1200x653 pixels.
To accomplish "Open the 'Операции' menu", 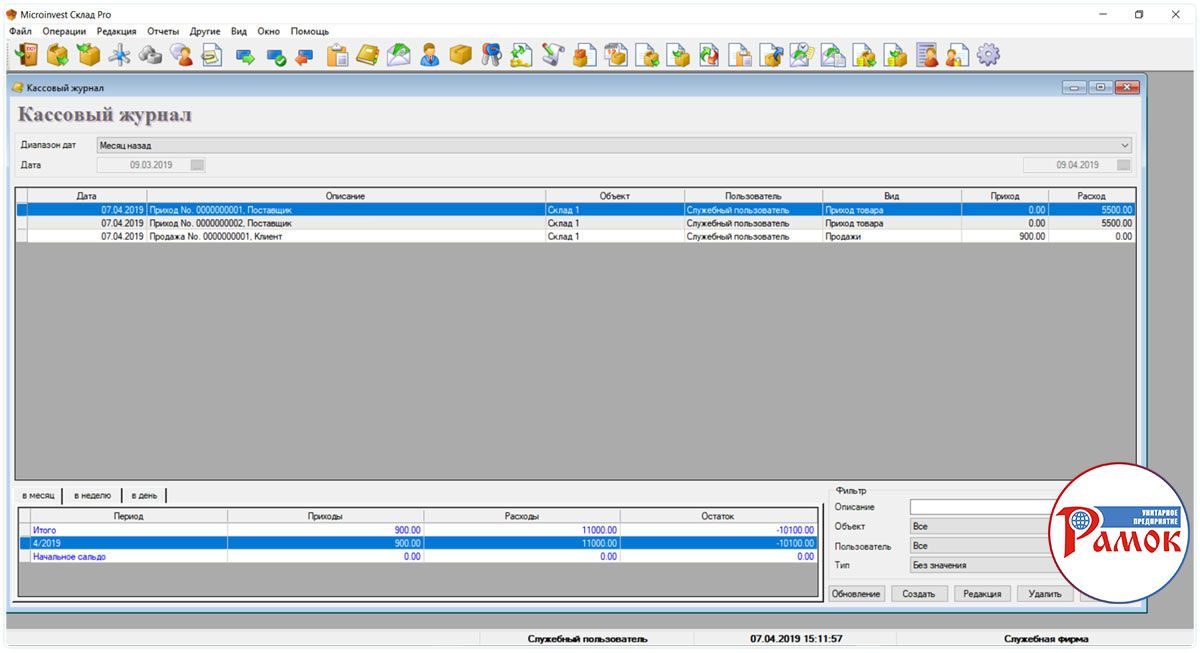I will 64,31.
